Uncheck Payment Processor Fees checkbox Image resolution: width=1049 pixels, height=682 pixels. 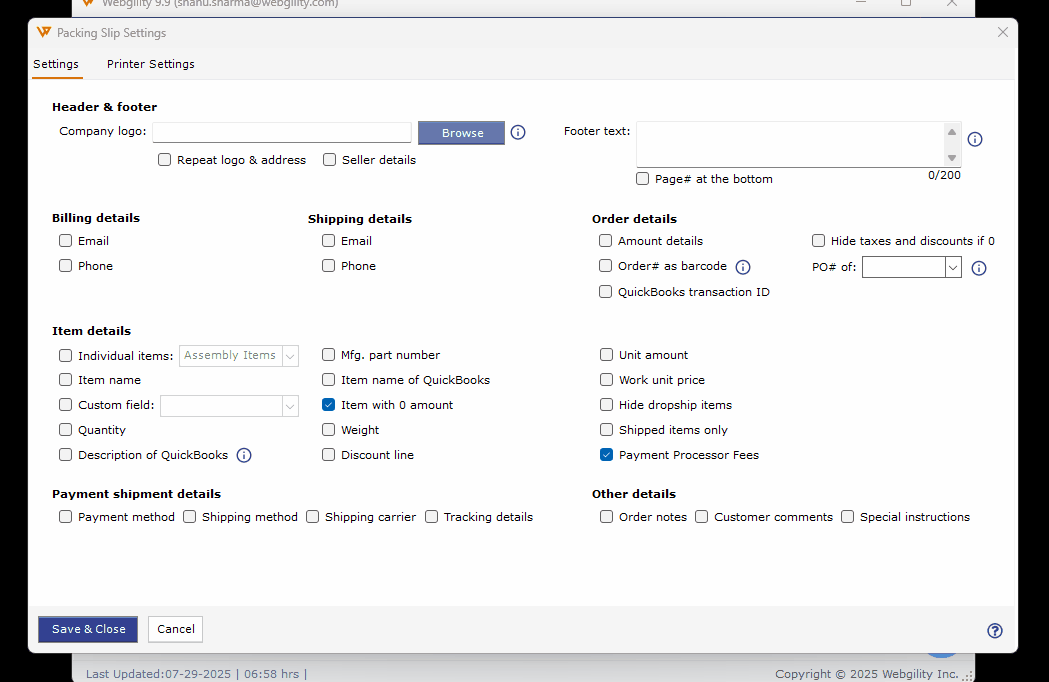click(606, 455)
